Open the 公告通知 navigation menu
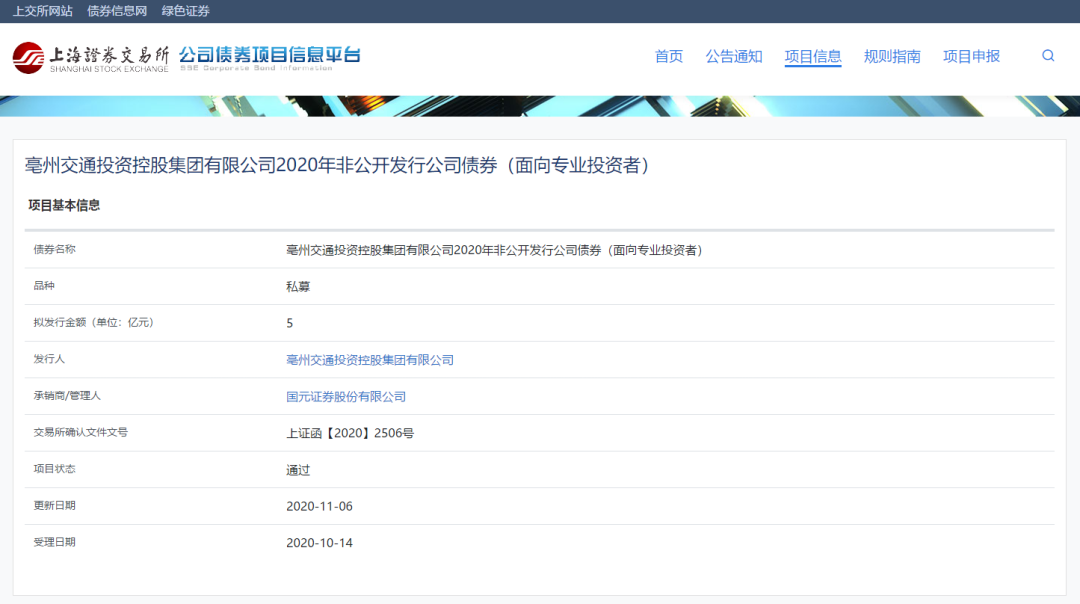This screenshot has height=604, width=1080. (x=734, y=56)
